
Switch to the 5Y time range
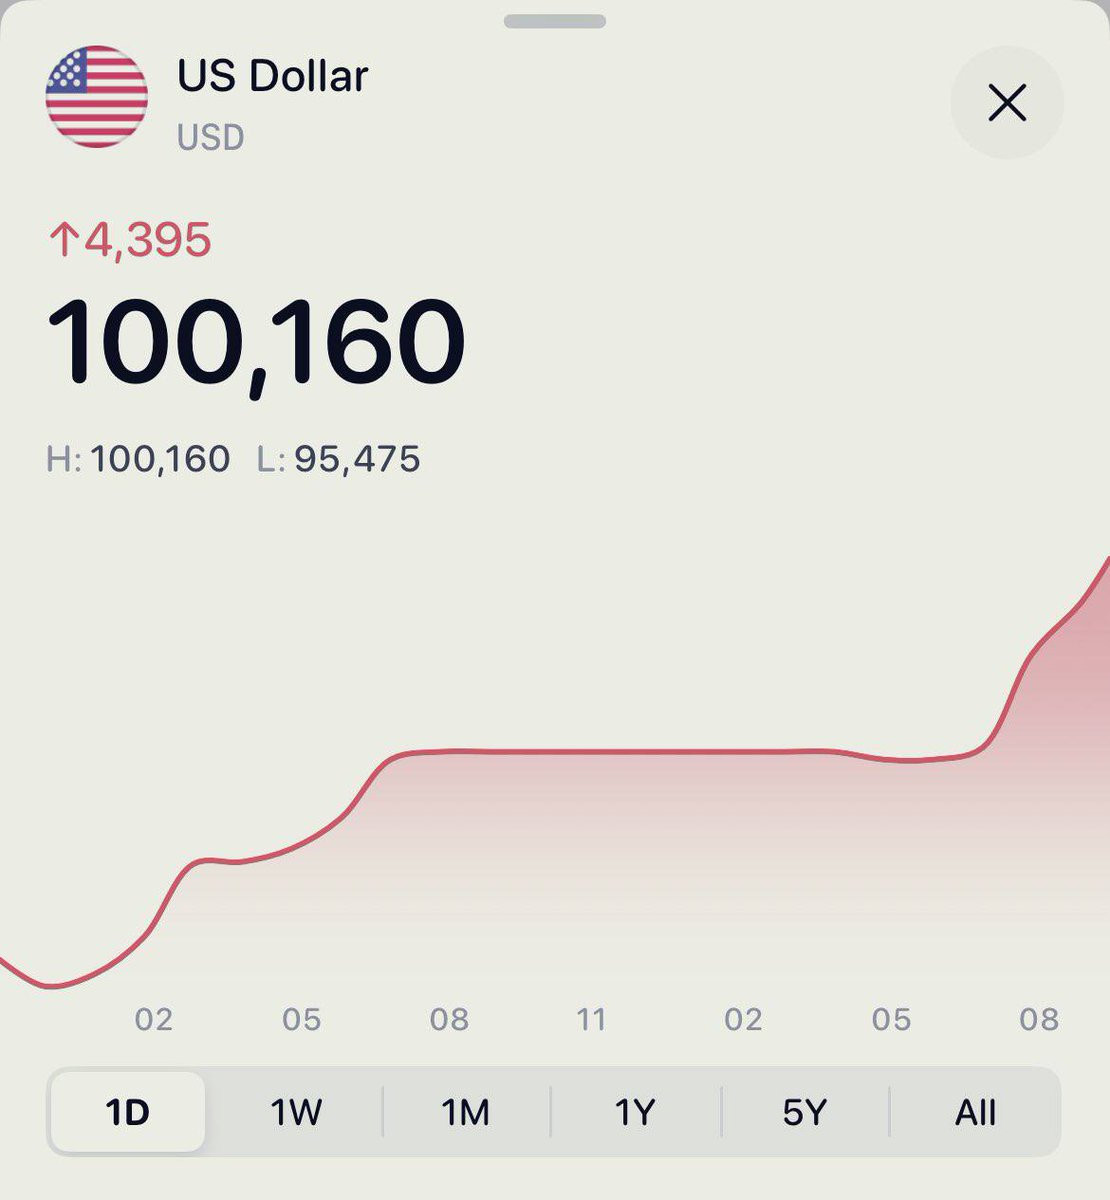(x=805, y=1112)
